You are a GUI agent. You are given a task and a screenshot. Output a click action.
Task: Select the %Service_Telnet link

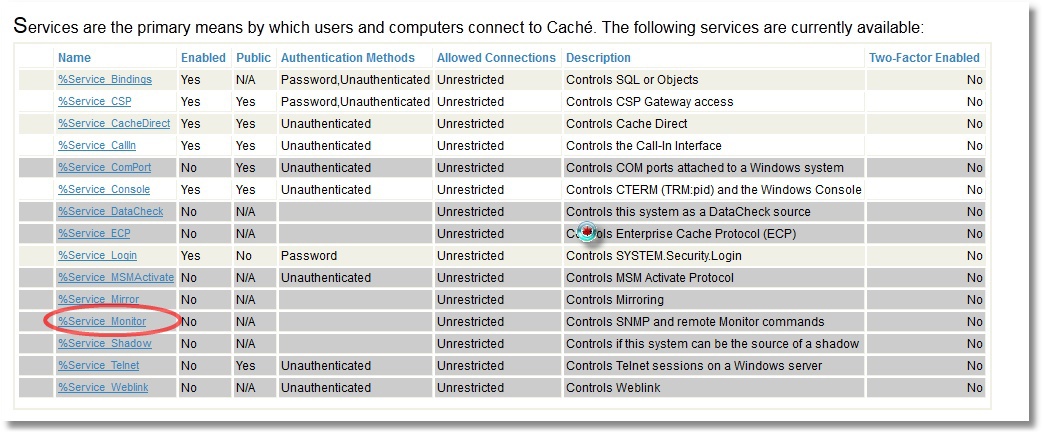98,366
